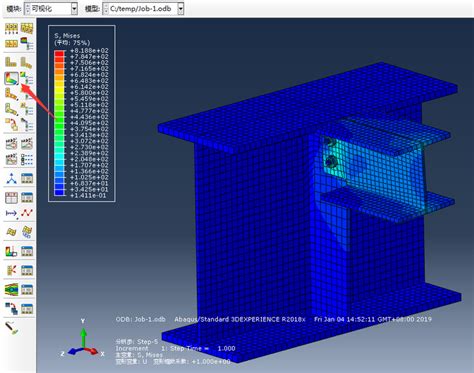Screen dimensions: 474x373
Task: Open Coordinate System Manager
Action: (x=27, y=178)
